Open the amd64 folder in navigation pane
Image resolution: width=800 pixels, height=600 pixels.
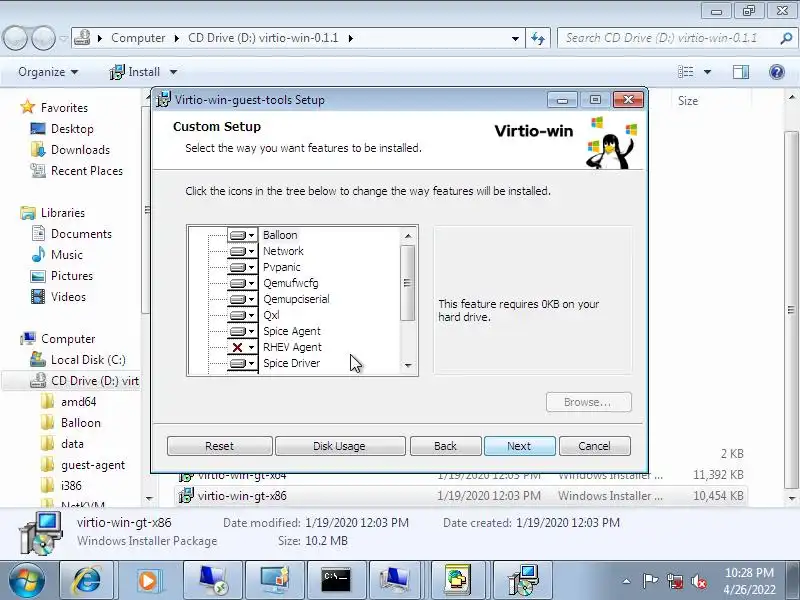(x=78, y=402)
